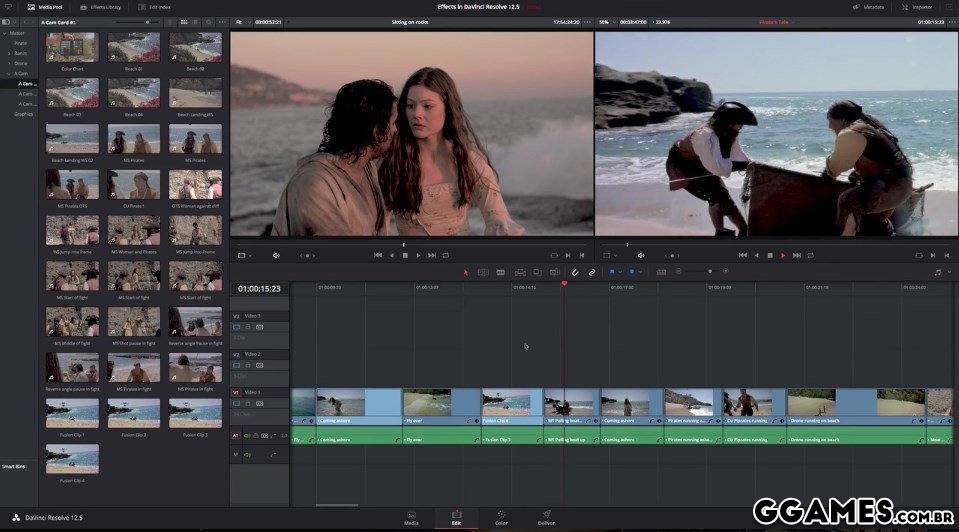Screen dimensions: 959x532
Task: Open the timeline viewer 56% zoom dropdown
Action: [607, 21]
